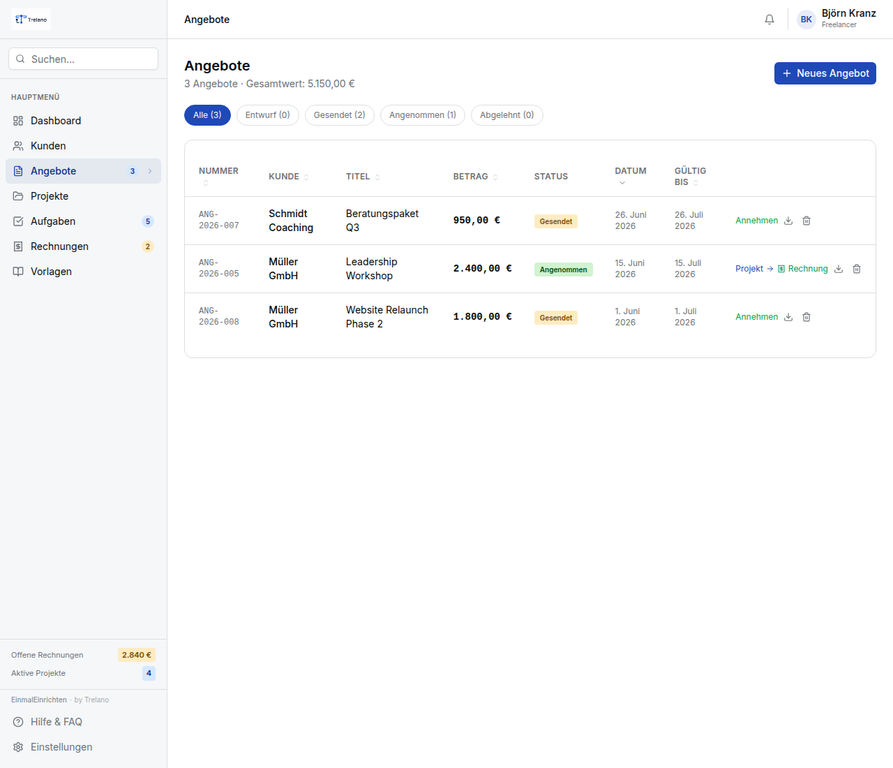Sort the table by Betrag column
The width and height of the screenshot is (893, 768).
point(475,176)
